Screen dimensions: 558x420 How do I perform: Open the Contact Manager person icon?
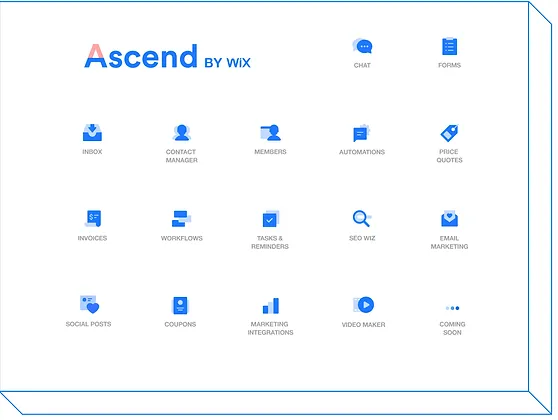tap(181, 132)
